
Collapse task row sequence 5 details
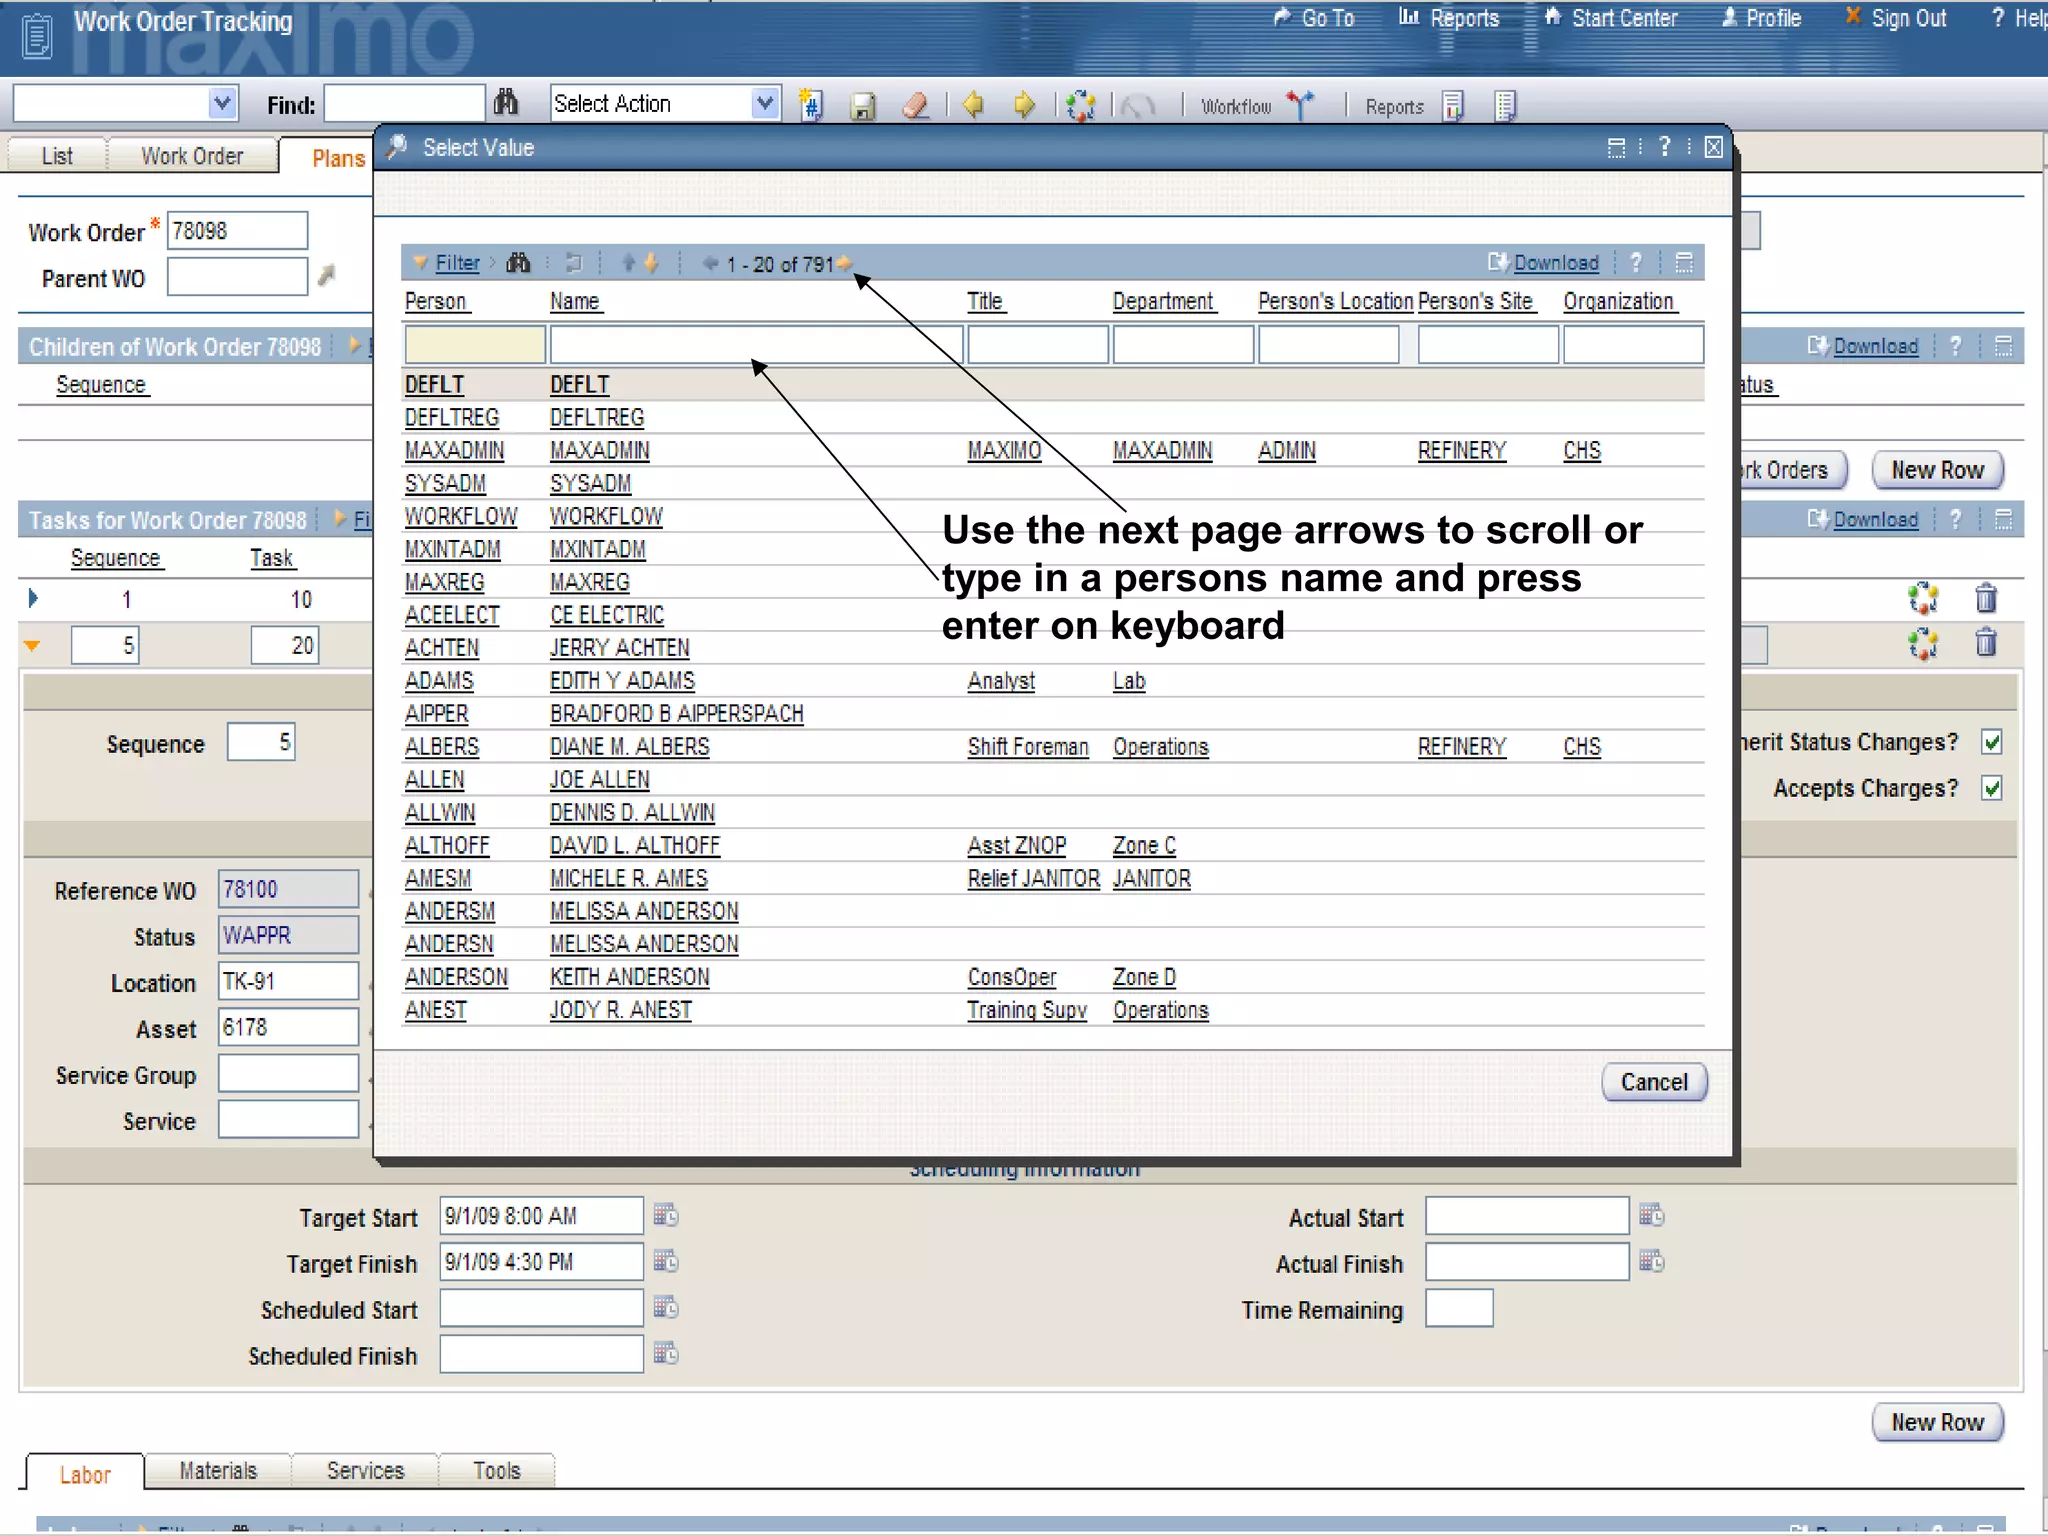pyautogui.click(x=33, y=646)
